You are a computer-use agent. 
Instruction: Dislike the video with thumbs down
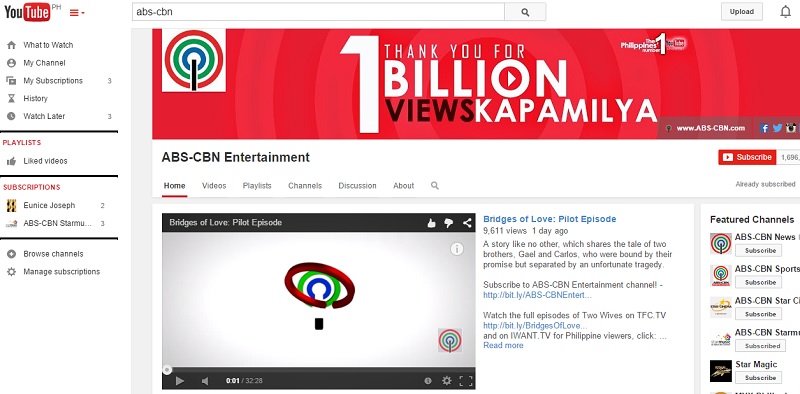[449, 223]
